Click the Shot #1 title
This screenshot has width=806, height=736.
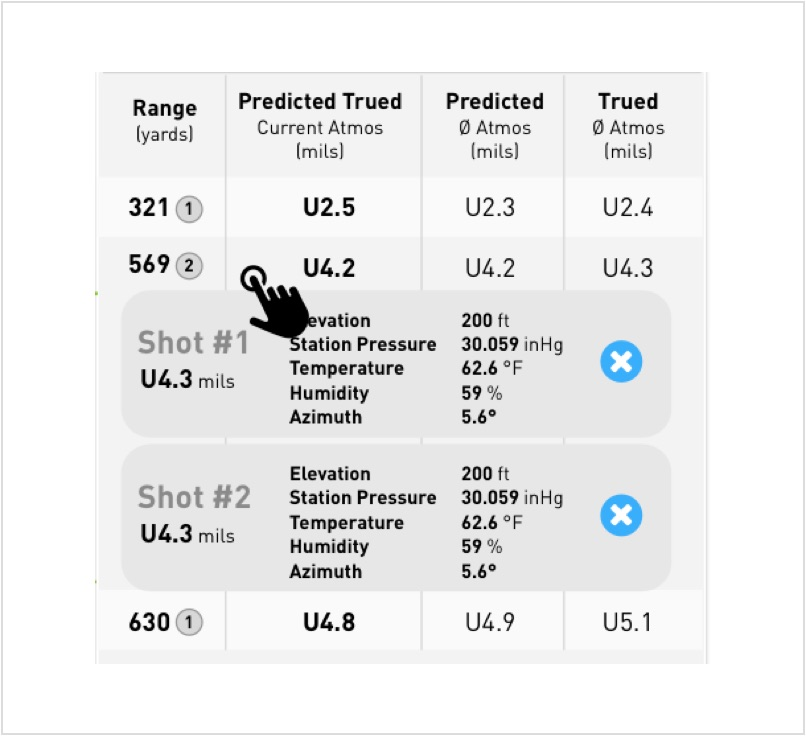click(x=194, y=343)
